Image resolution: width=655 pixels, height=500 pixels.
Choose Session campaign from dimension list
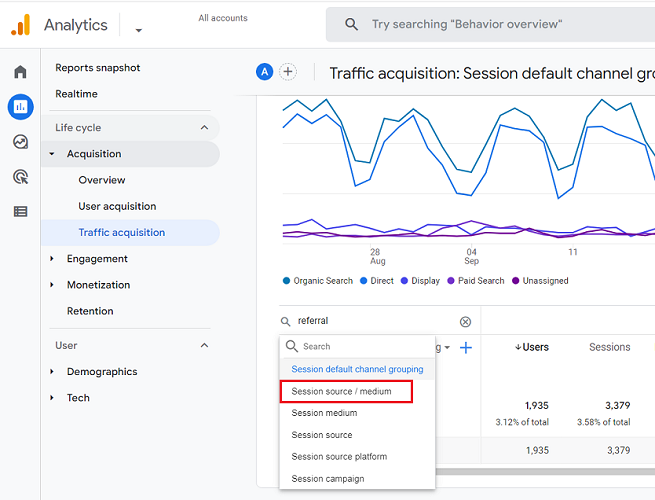tap(328, 479)
